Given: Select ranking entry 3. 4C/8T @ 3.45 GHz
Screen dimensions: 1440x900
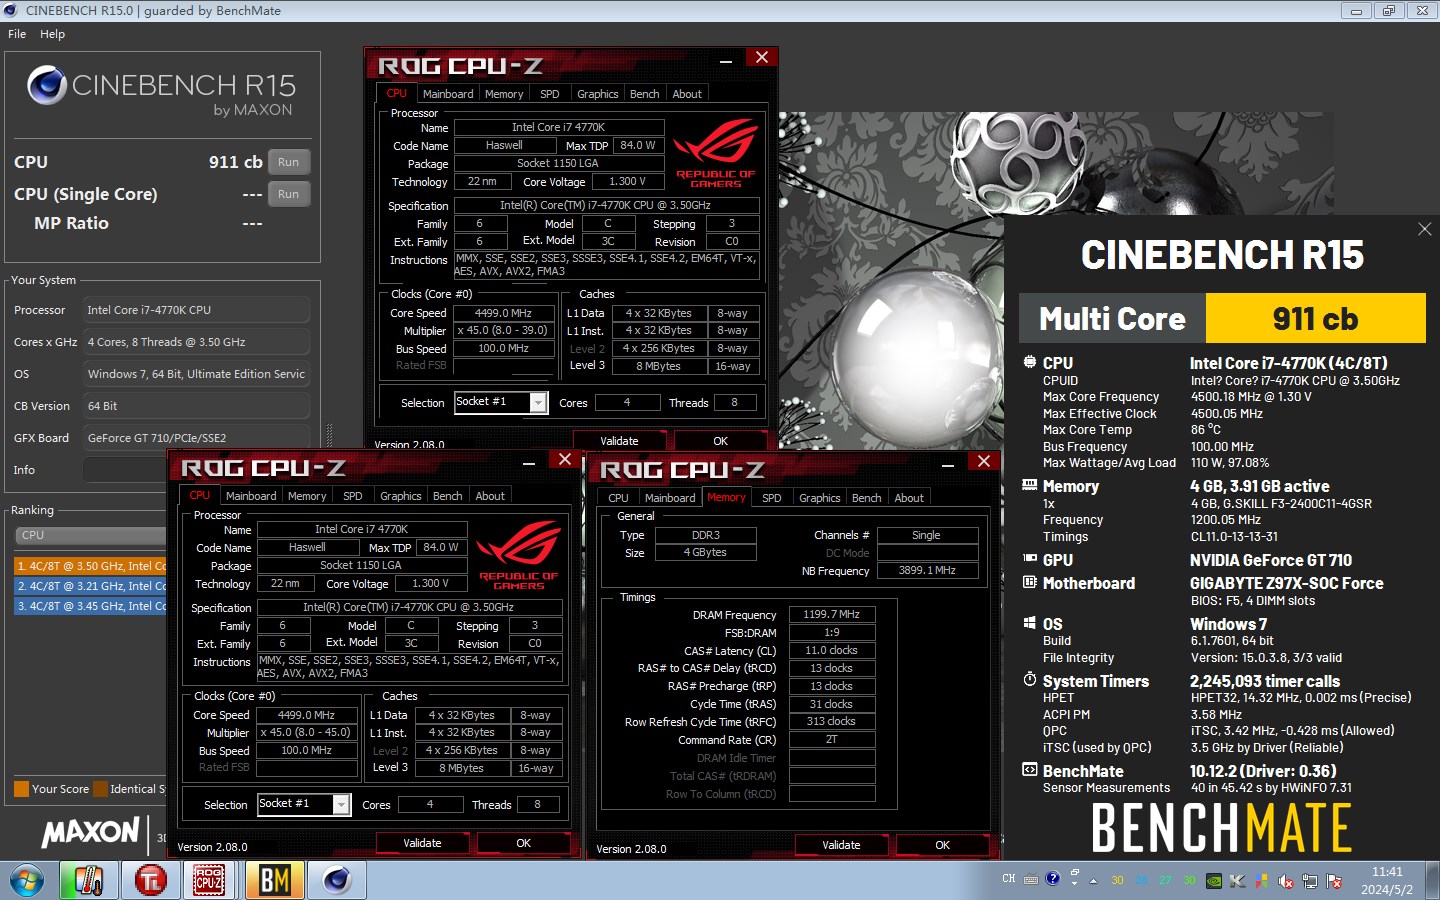Looking at the screenshot, I should point(90,606).
